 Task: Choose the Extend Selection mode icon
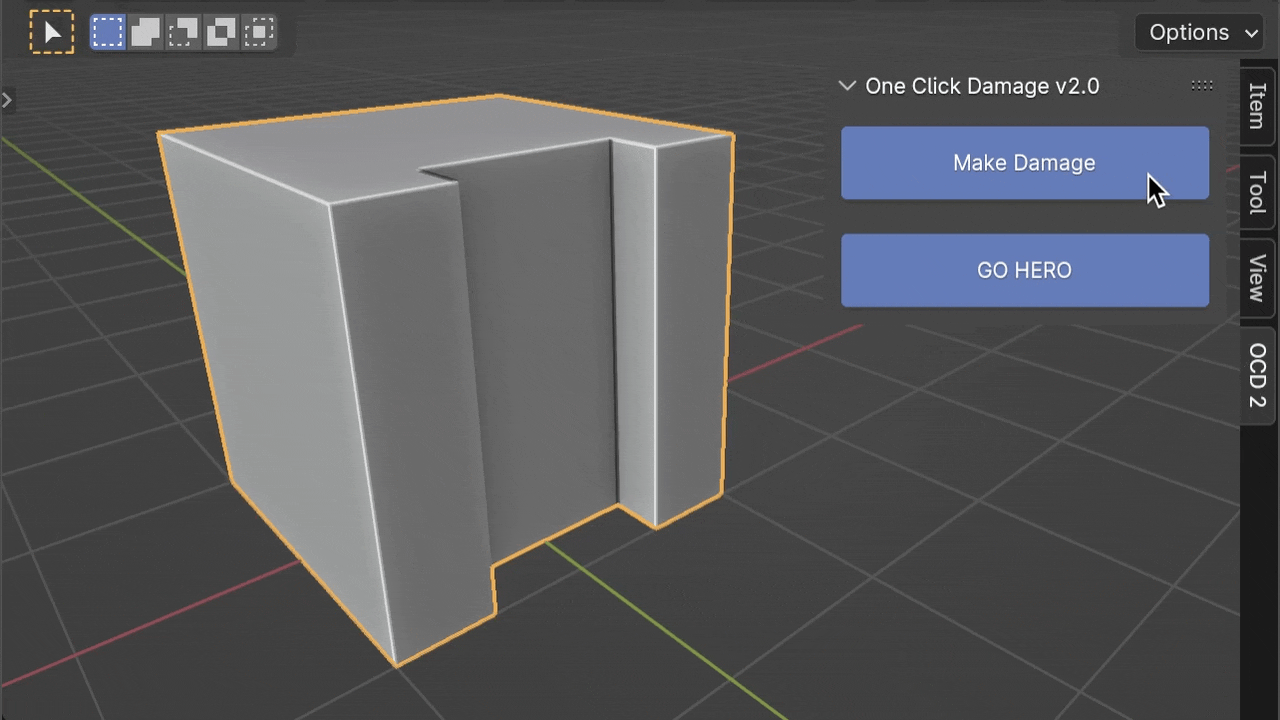(x=145, y=32)
